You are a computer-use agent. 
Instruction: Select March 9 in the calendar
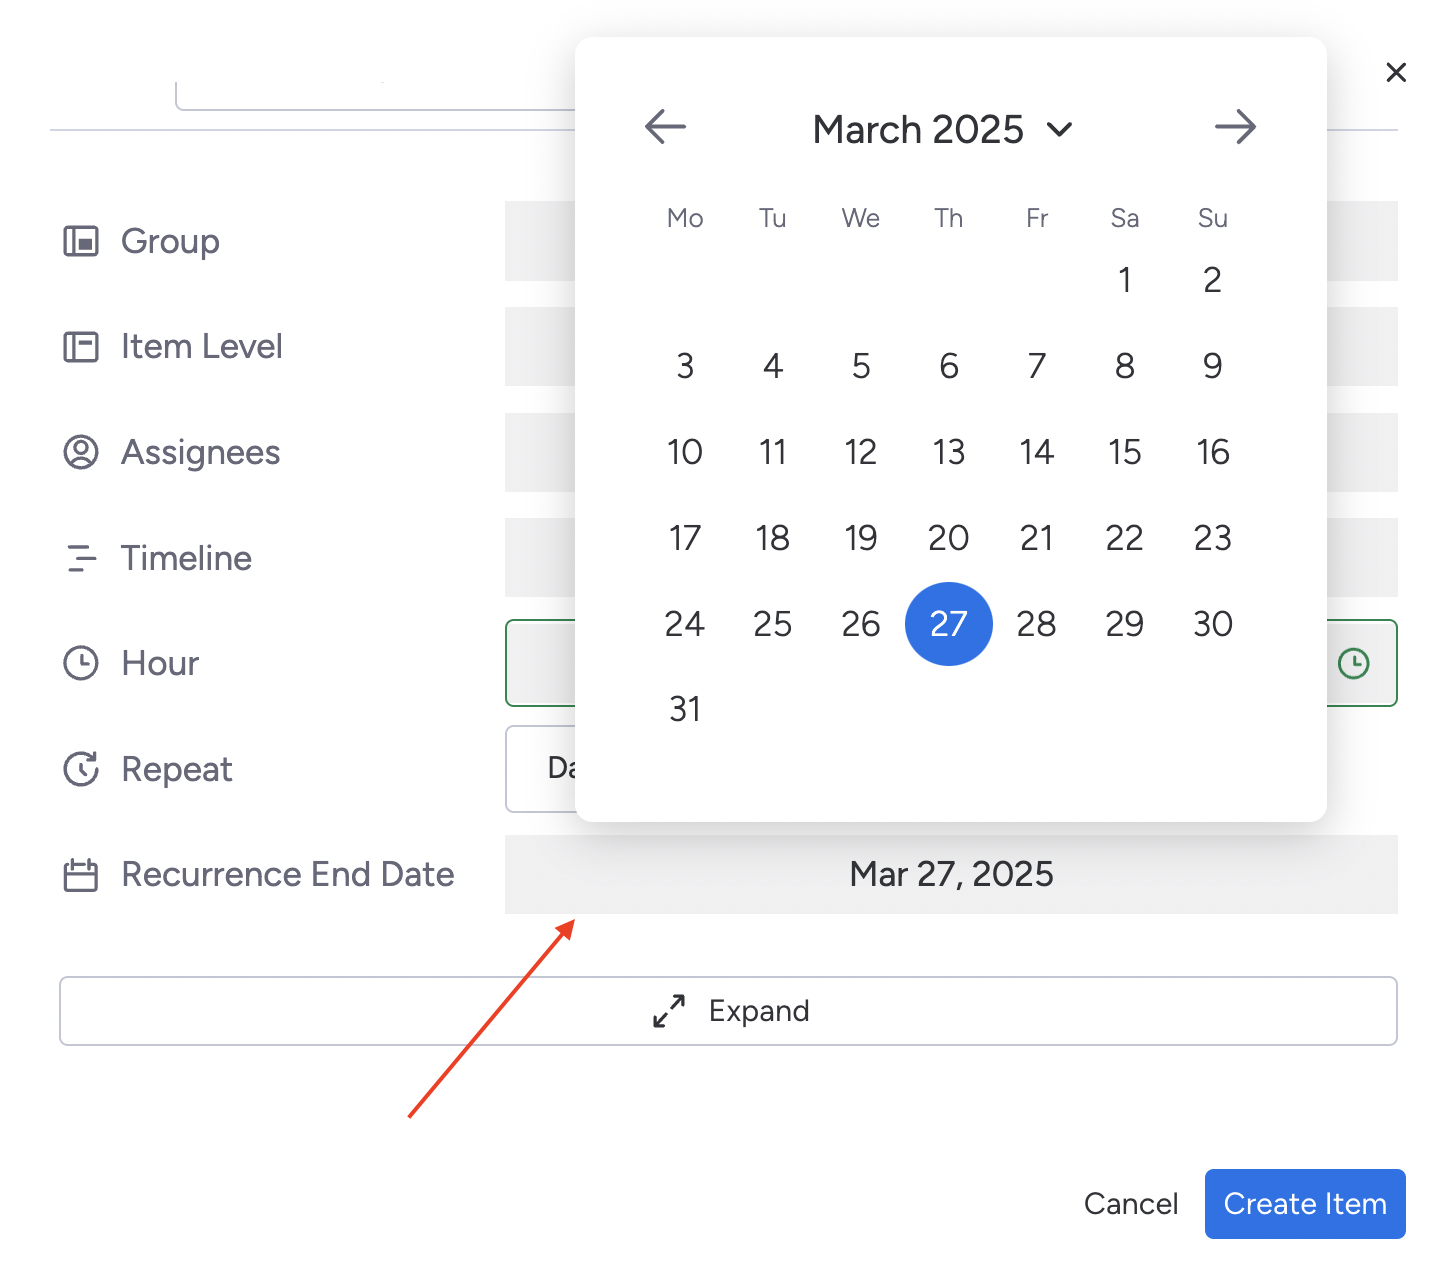coord(1212,366)
